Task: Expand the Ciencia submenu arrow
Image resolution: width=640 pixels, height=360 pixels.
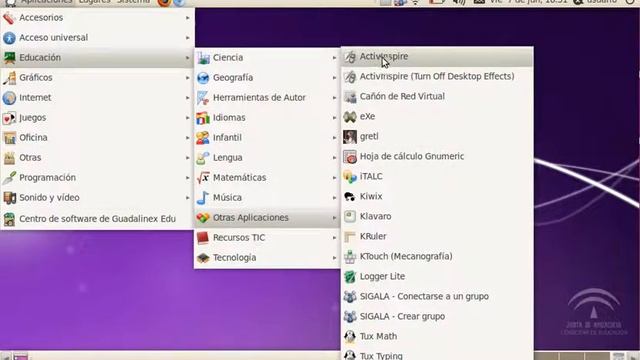Action: (x=334, y=58)
